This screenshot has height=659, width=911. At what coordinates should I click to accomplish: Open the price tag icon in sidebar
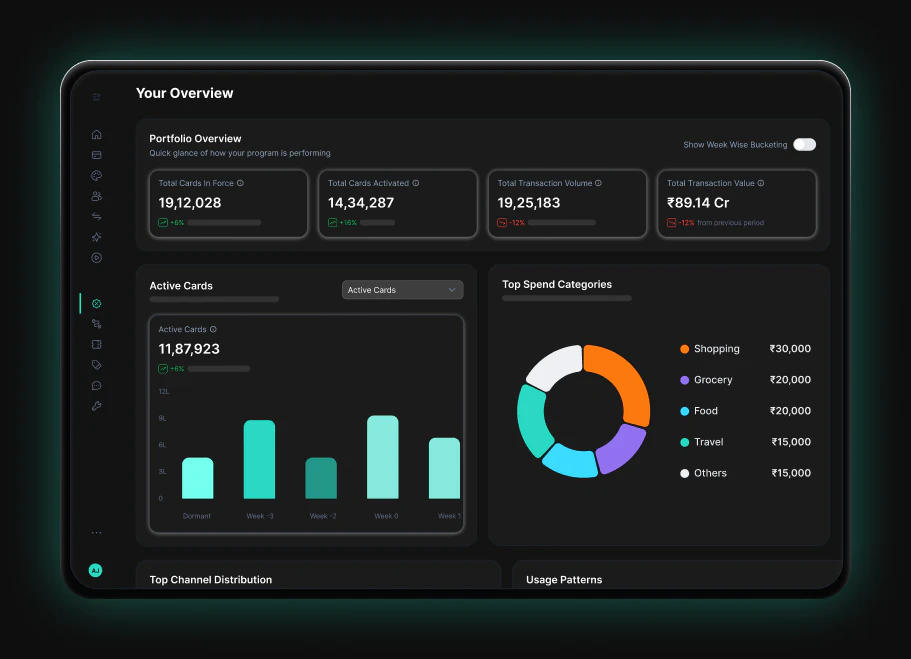coord(96,365)
